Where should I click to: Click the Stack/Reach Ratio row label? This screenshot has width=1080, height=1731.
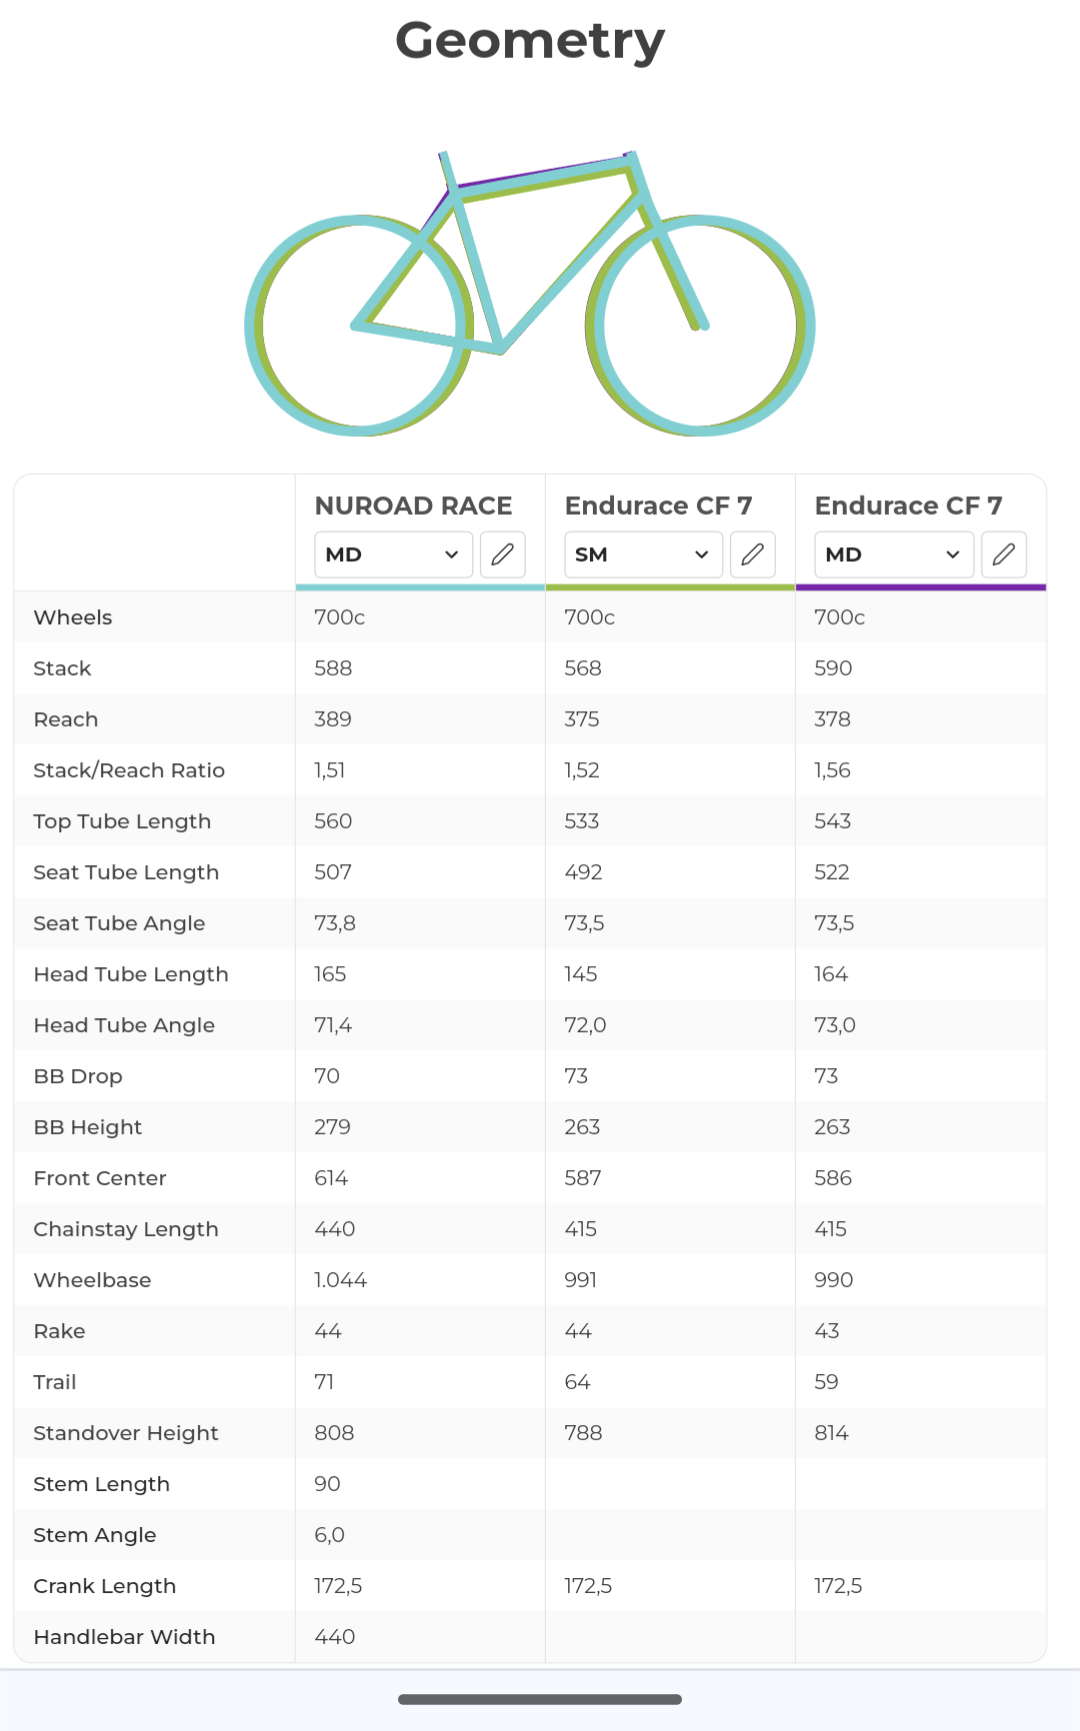129,770
